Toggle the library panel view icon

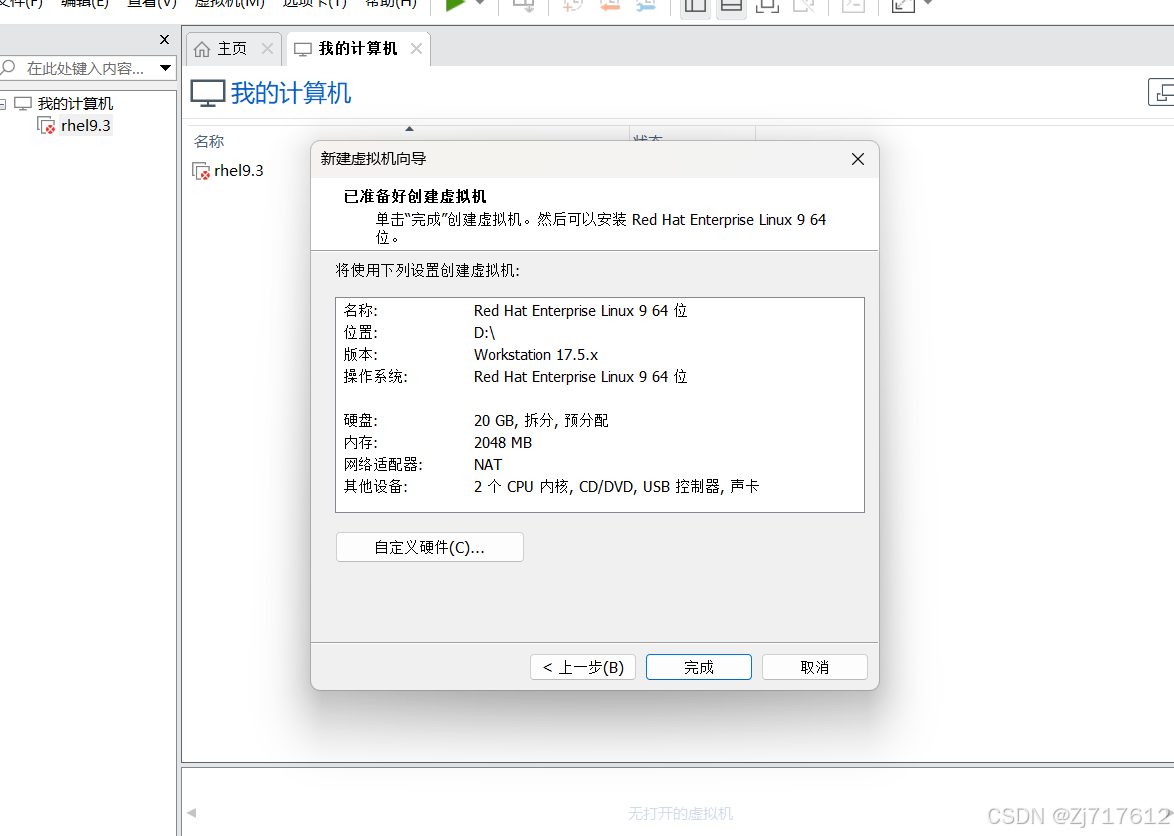696,6
